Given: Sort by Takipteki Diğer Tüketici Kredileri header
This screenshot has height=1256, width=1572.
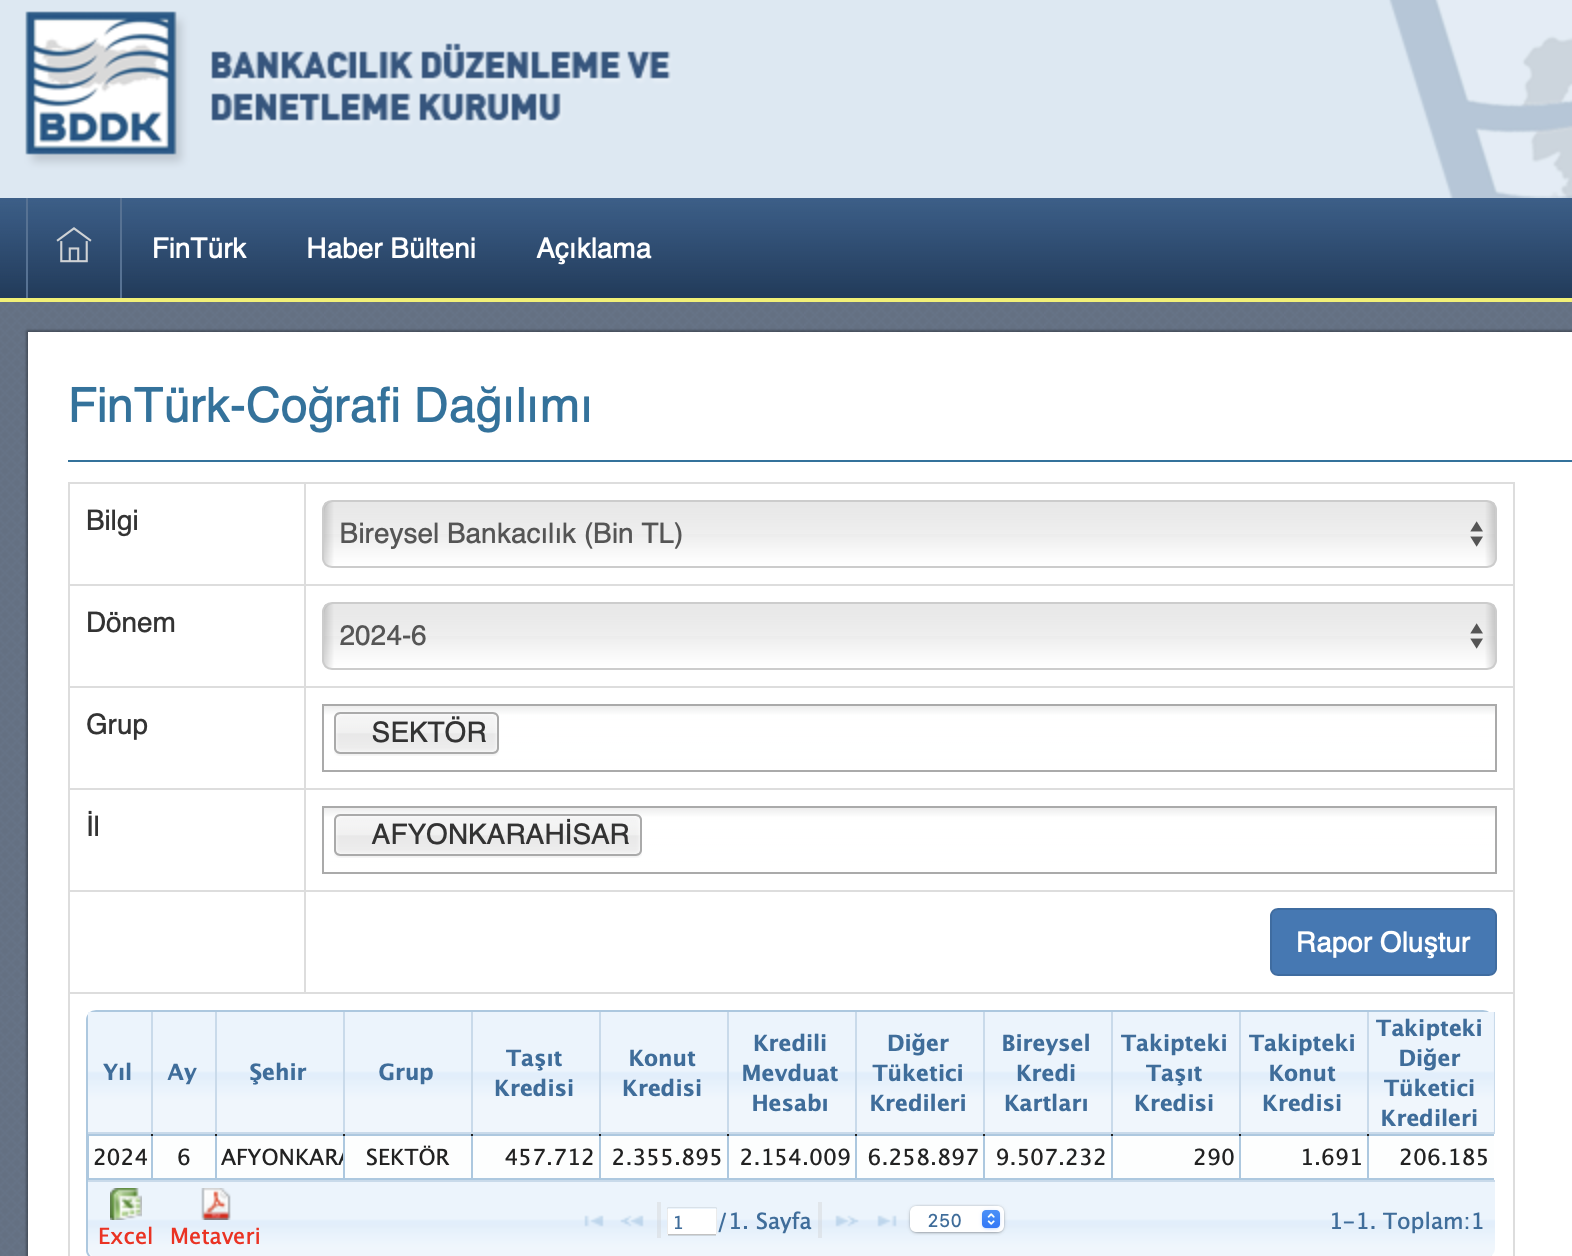Looking at the screenshot, I should (1430, 1072).
